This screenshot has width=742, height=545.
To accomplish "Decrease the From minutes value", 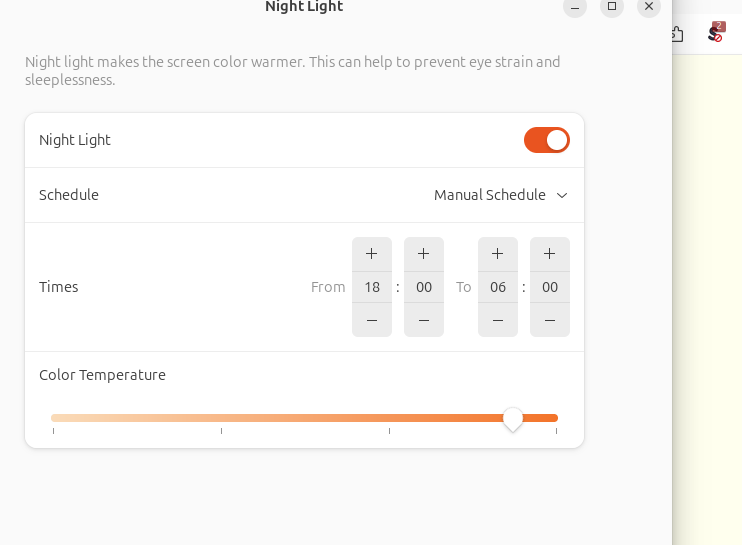I will [x=424, y=320].
